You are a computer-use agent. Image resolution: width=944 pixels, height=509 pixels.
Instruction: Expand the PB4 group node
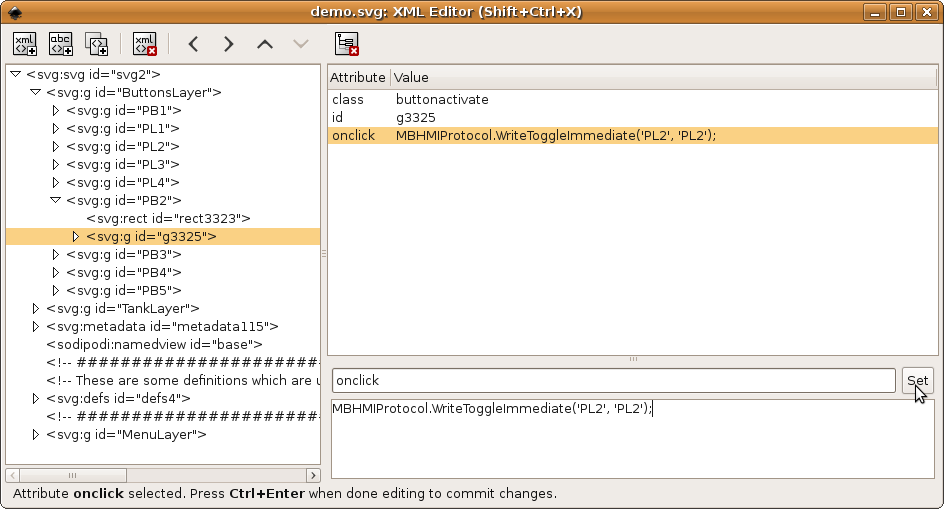[x=55, y=273]
